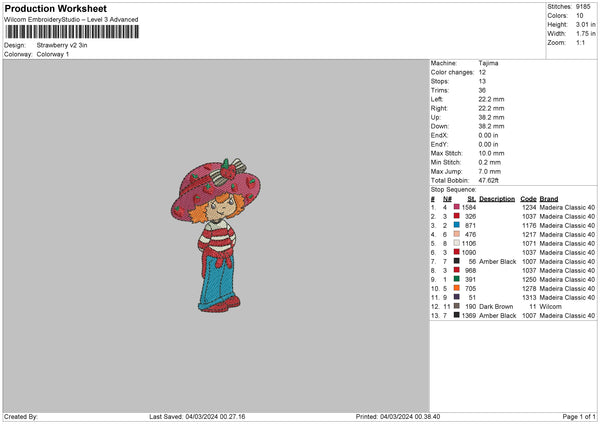Click the Code column header
Viewport: 600px width, 424px height.
click(x=528, y=197)
